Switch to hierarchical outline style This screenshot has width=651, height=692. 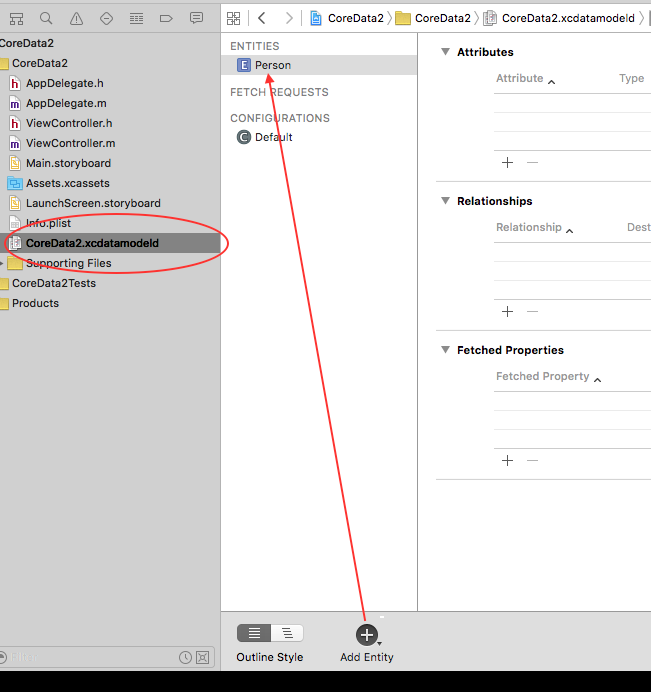tap(287, 633)
